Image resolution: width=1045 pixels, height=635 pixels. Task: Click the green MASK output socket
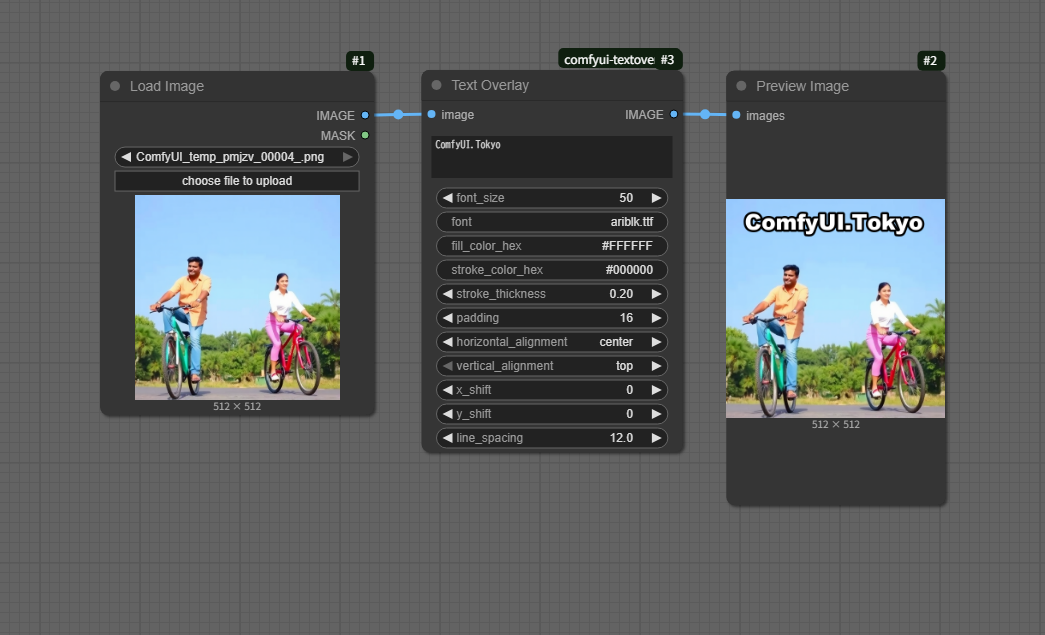[x=365, y=135]
